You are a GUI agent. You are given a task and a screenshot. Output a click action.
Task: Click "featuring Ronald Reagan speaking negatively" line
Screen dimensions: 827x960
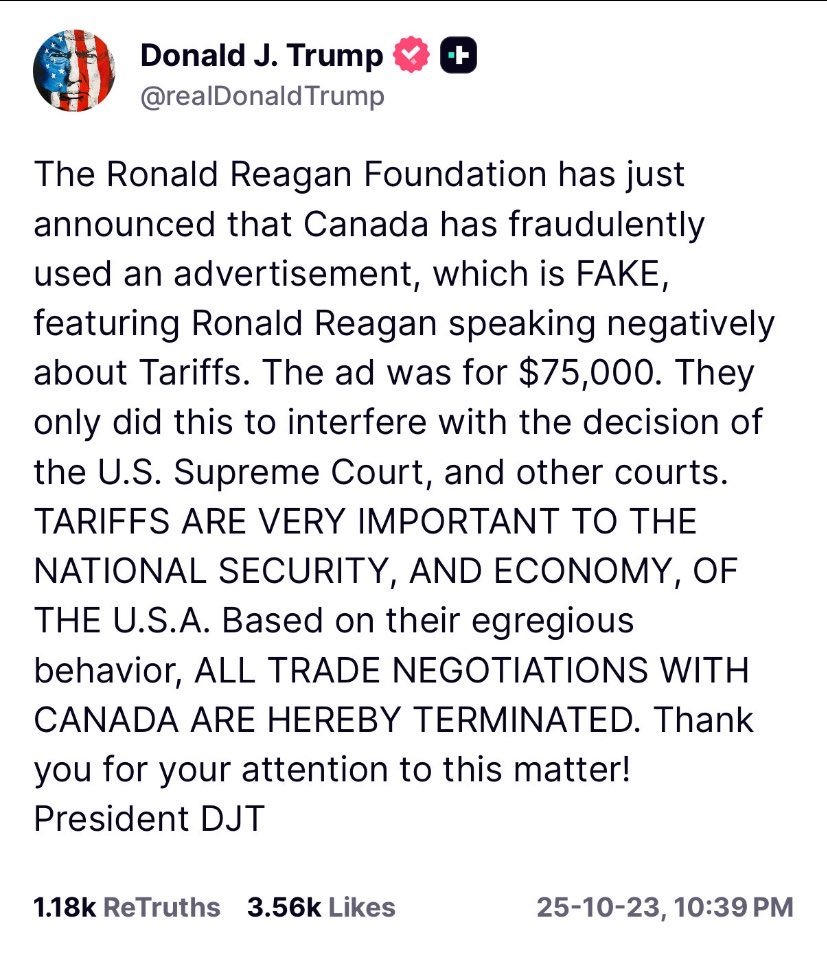click(x=404, y=322)
